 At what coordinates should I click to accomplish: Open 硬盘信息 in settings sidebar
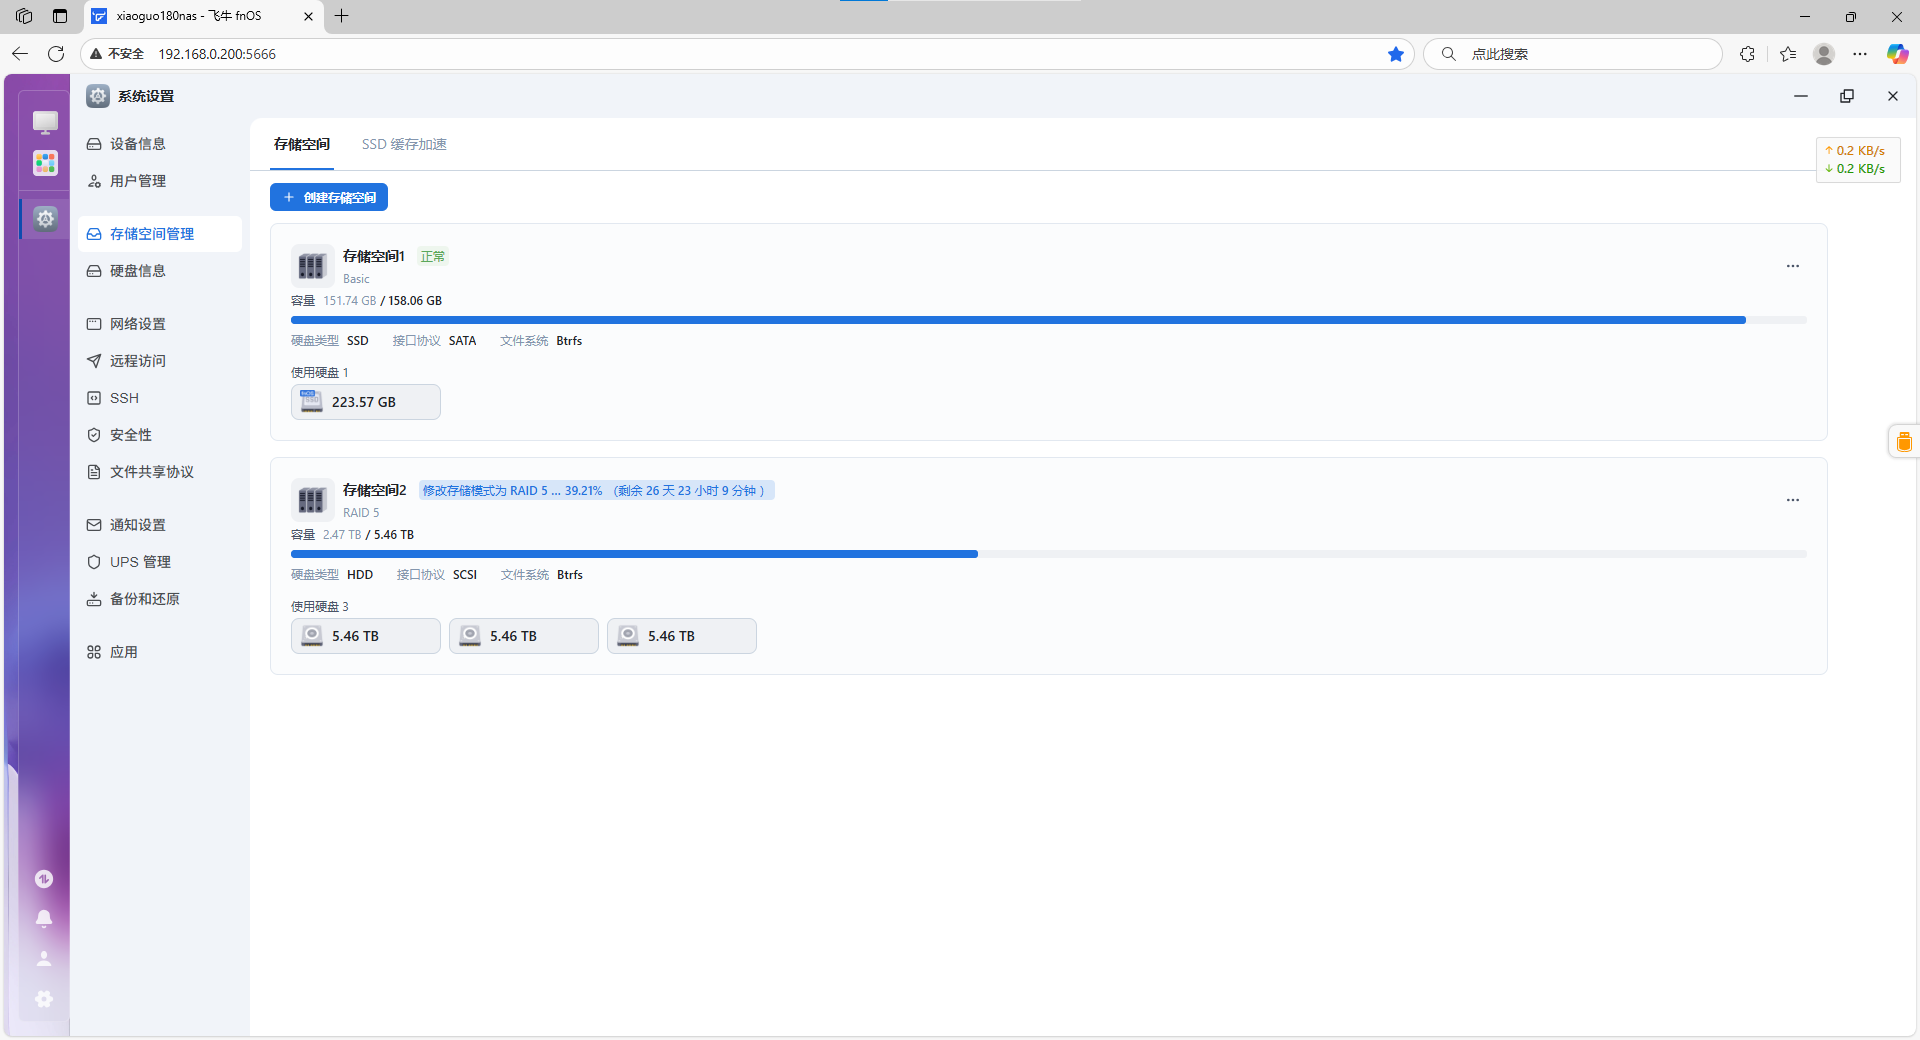click(160, 271)
